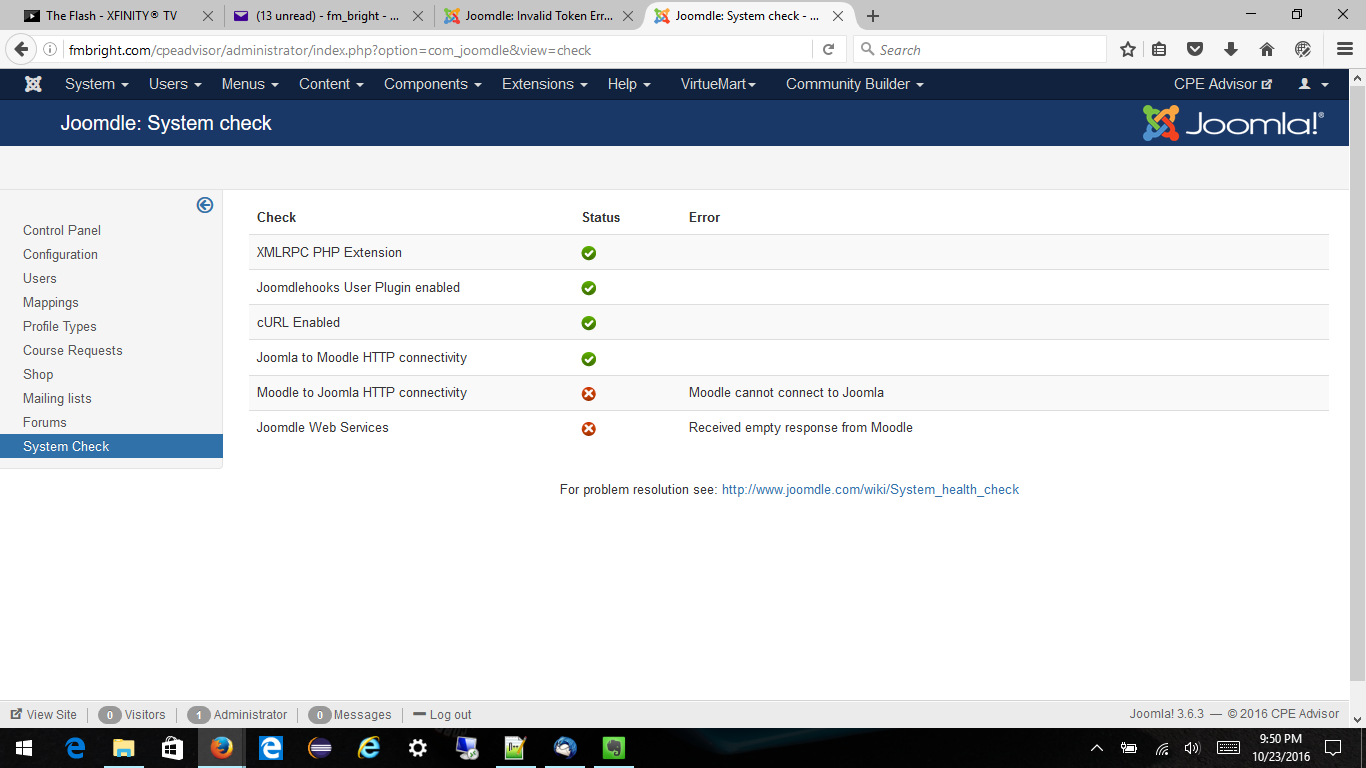Bookmark this page with the star icon

pyautogui.click(x=1128, y=50)
